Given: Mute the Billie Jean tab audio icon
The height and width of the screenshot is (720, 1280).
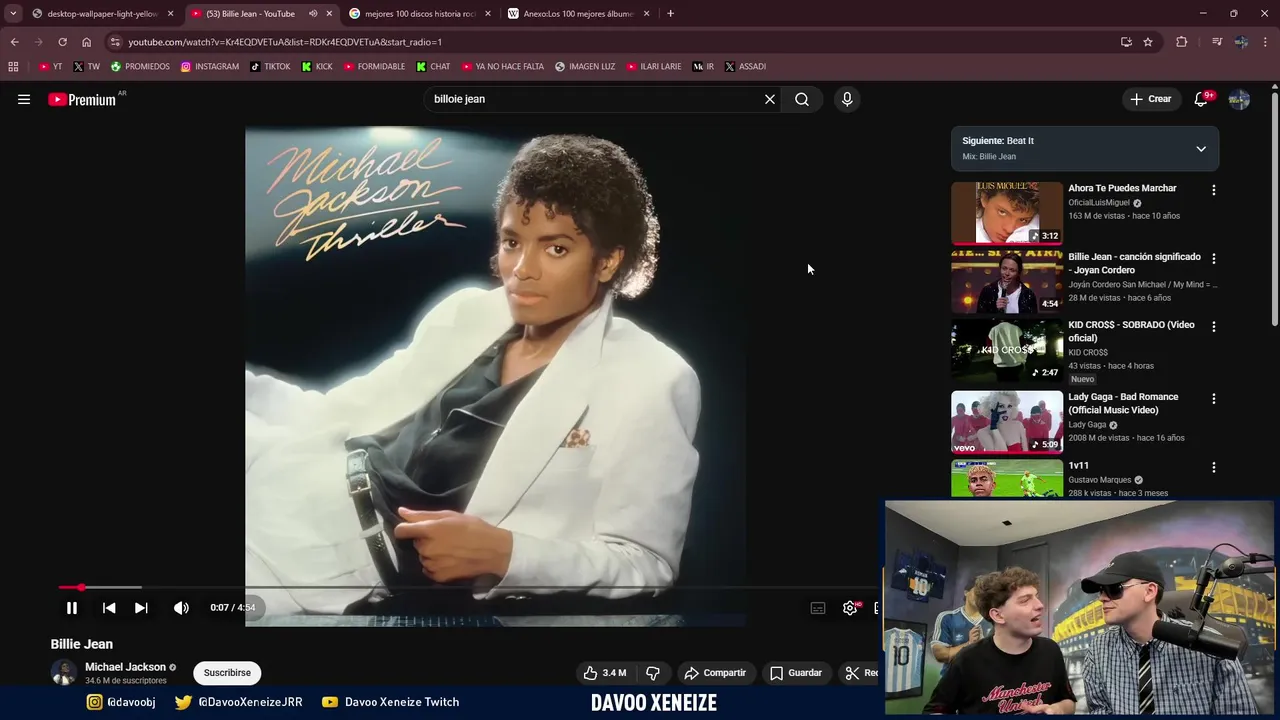Looking at the screenshot, I should (x=313, y=14).
